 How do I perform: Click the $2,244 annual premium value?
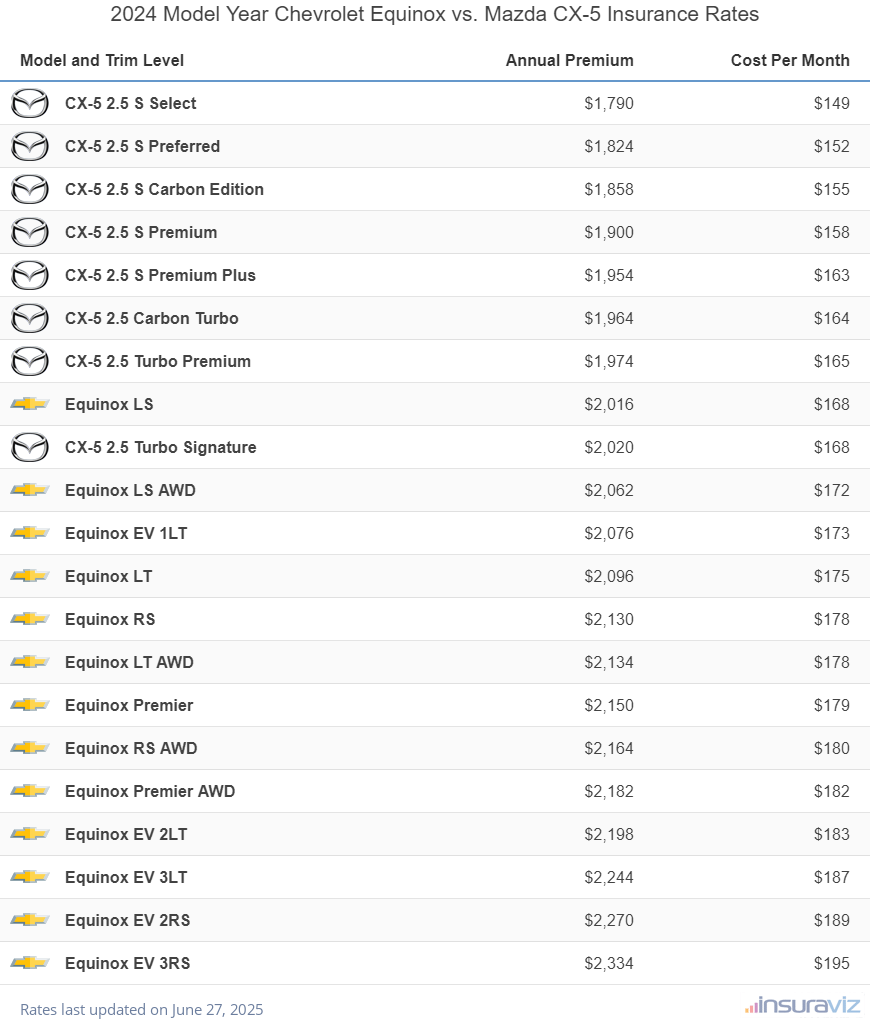click(x=609, y=877)
